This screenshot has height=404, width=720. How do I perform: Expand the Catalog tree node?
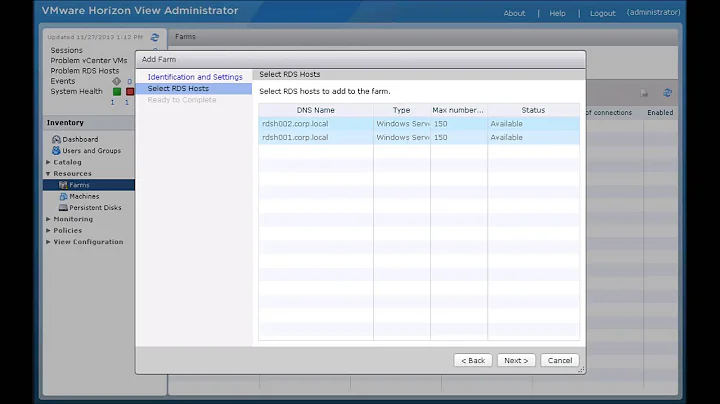pyautogui.click(x=48, y=162)
